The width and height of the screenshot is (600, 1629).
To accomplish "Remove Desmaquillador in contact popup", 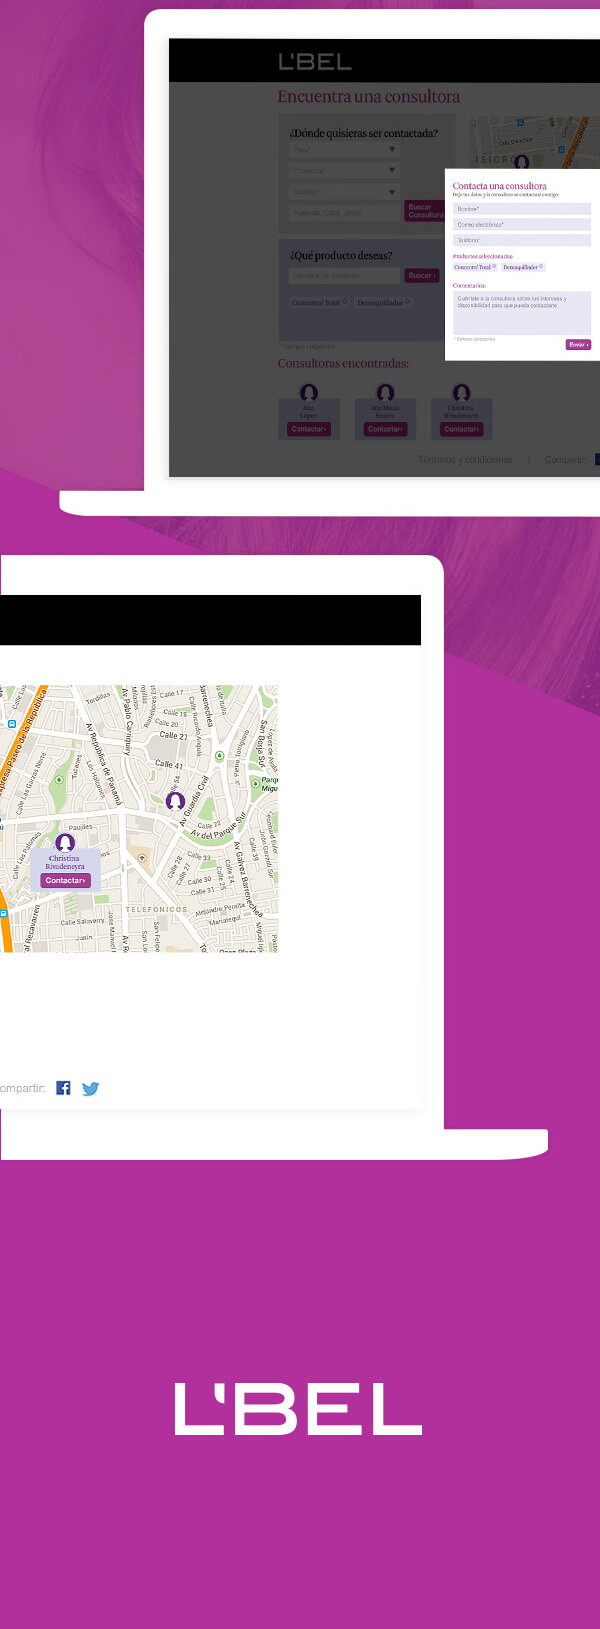I will click(542, 267).
